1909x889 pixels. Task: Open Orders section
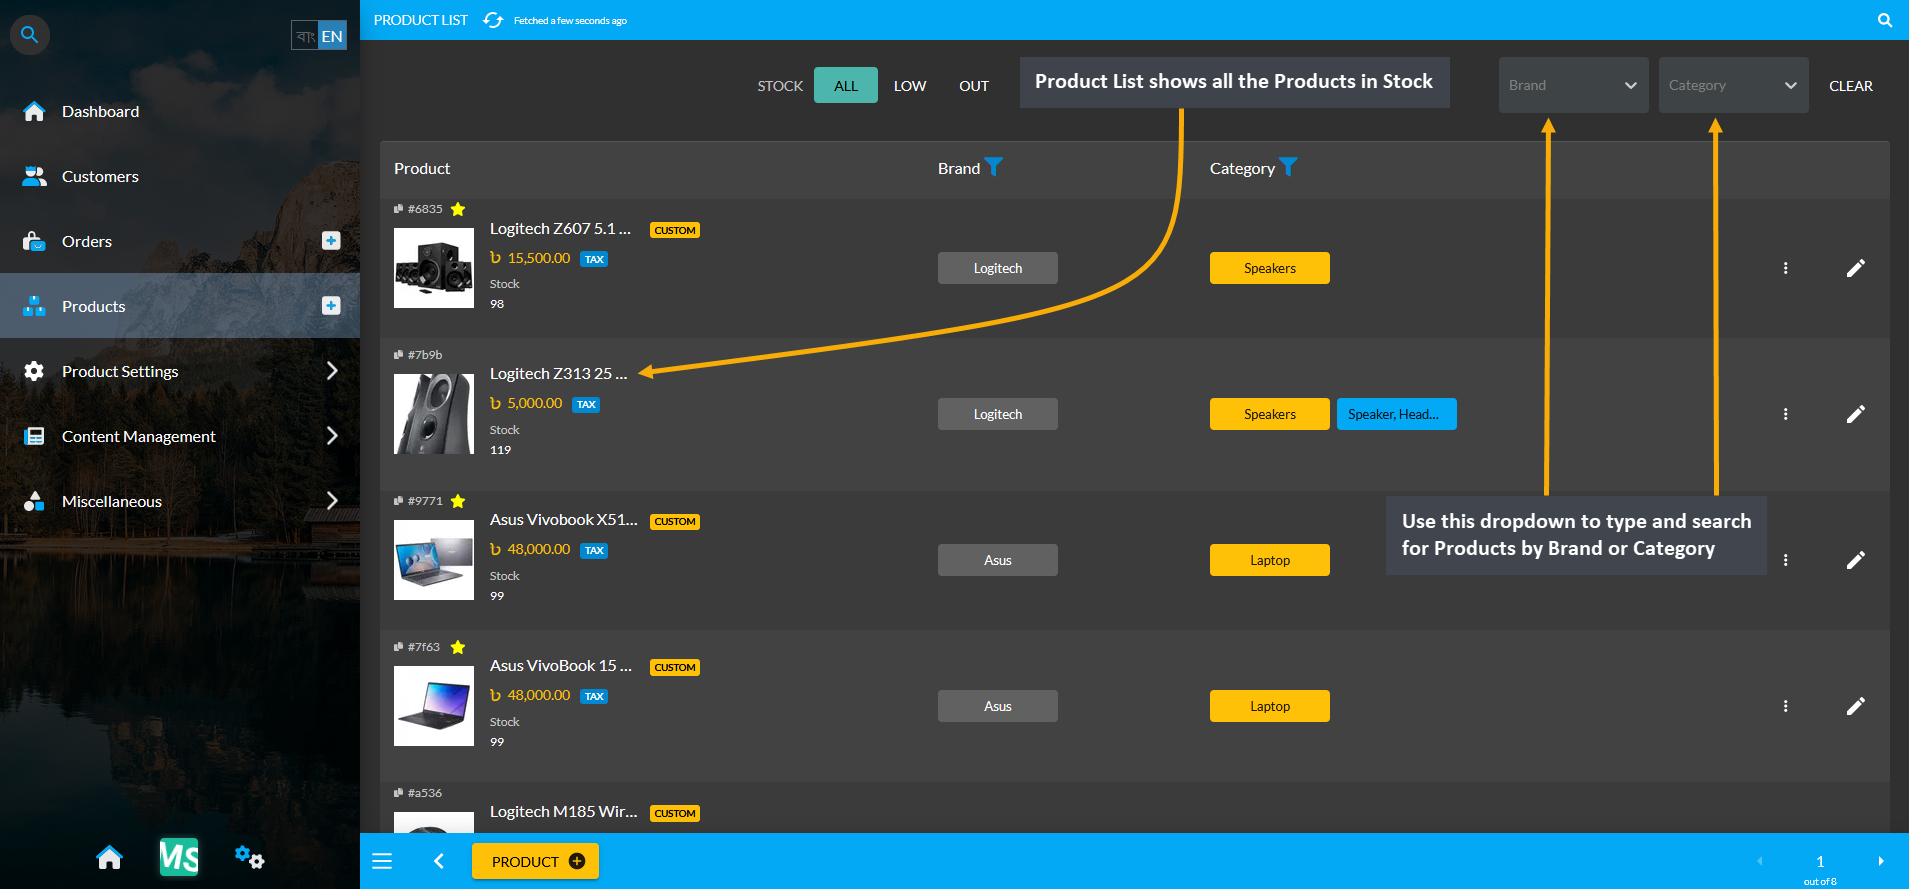click(87, 241)
